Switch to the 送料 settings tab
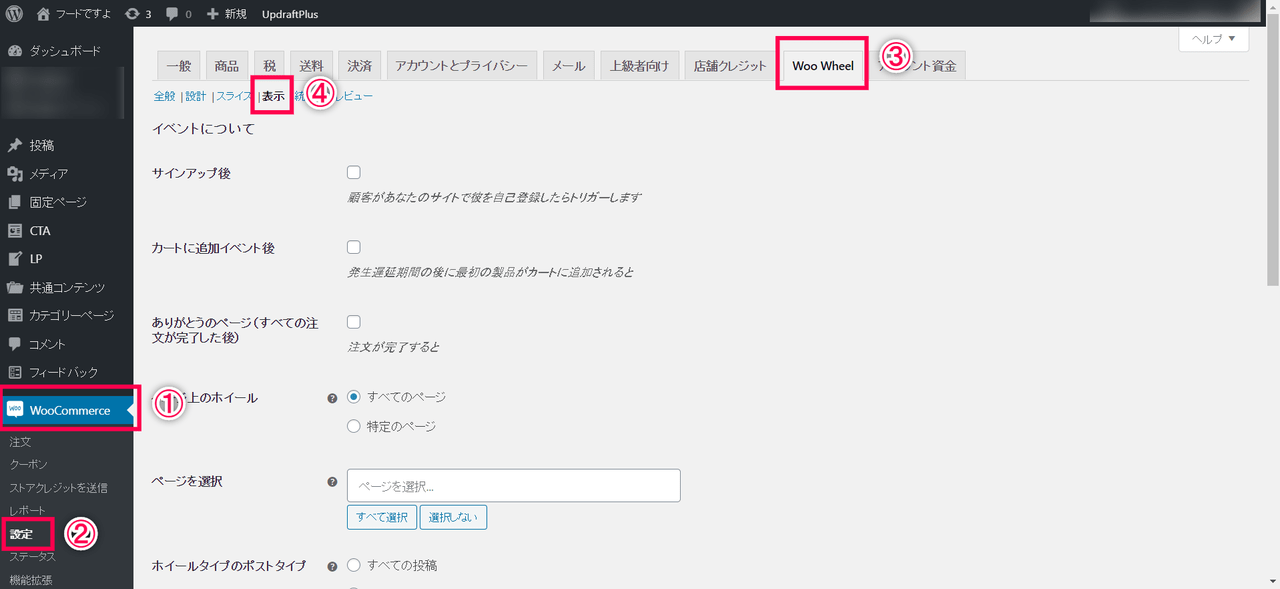Viewport: 1280px width, 589px height. pyautogui.click(x=311, y=66)
